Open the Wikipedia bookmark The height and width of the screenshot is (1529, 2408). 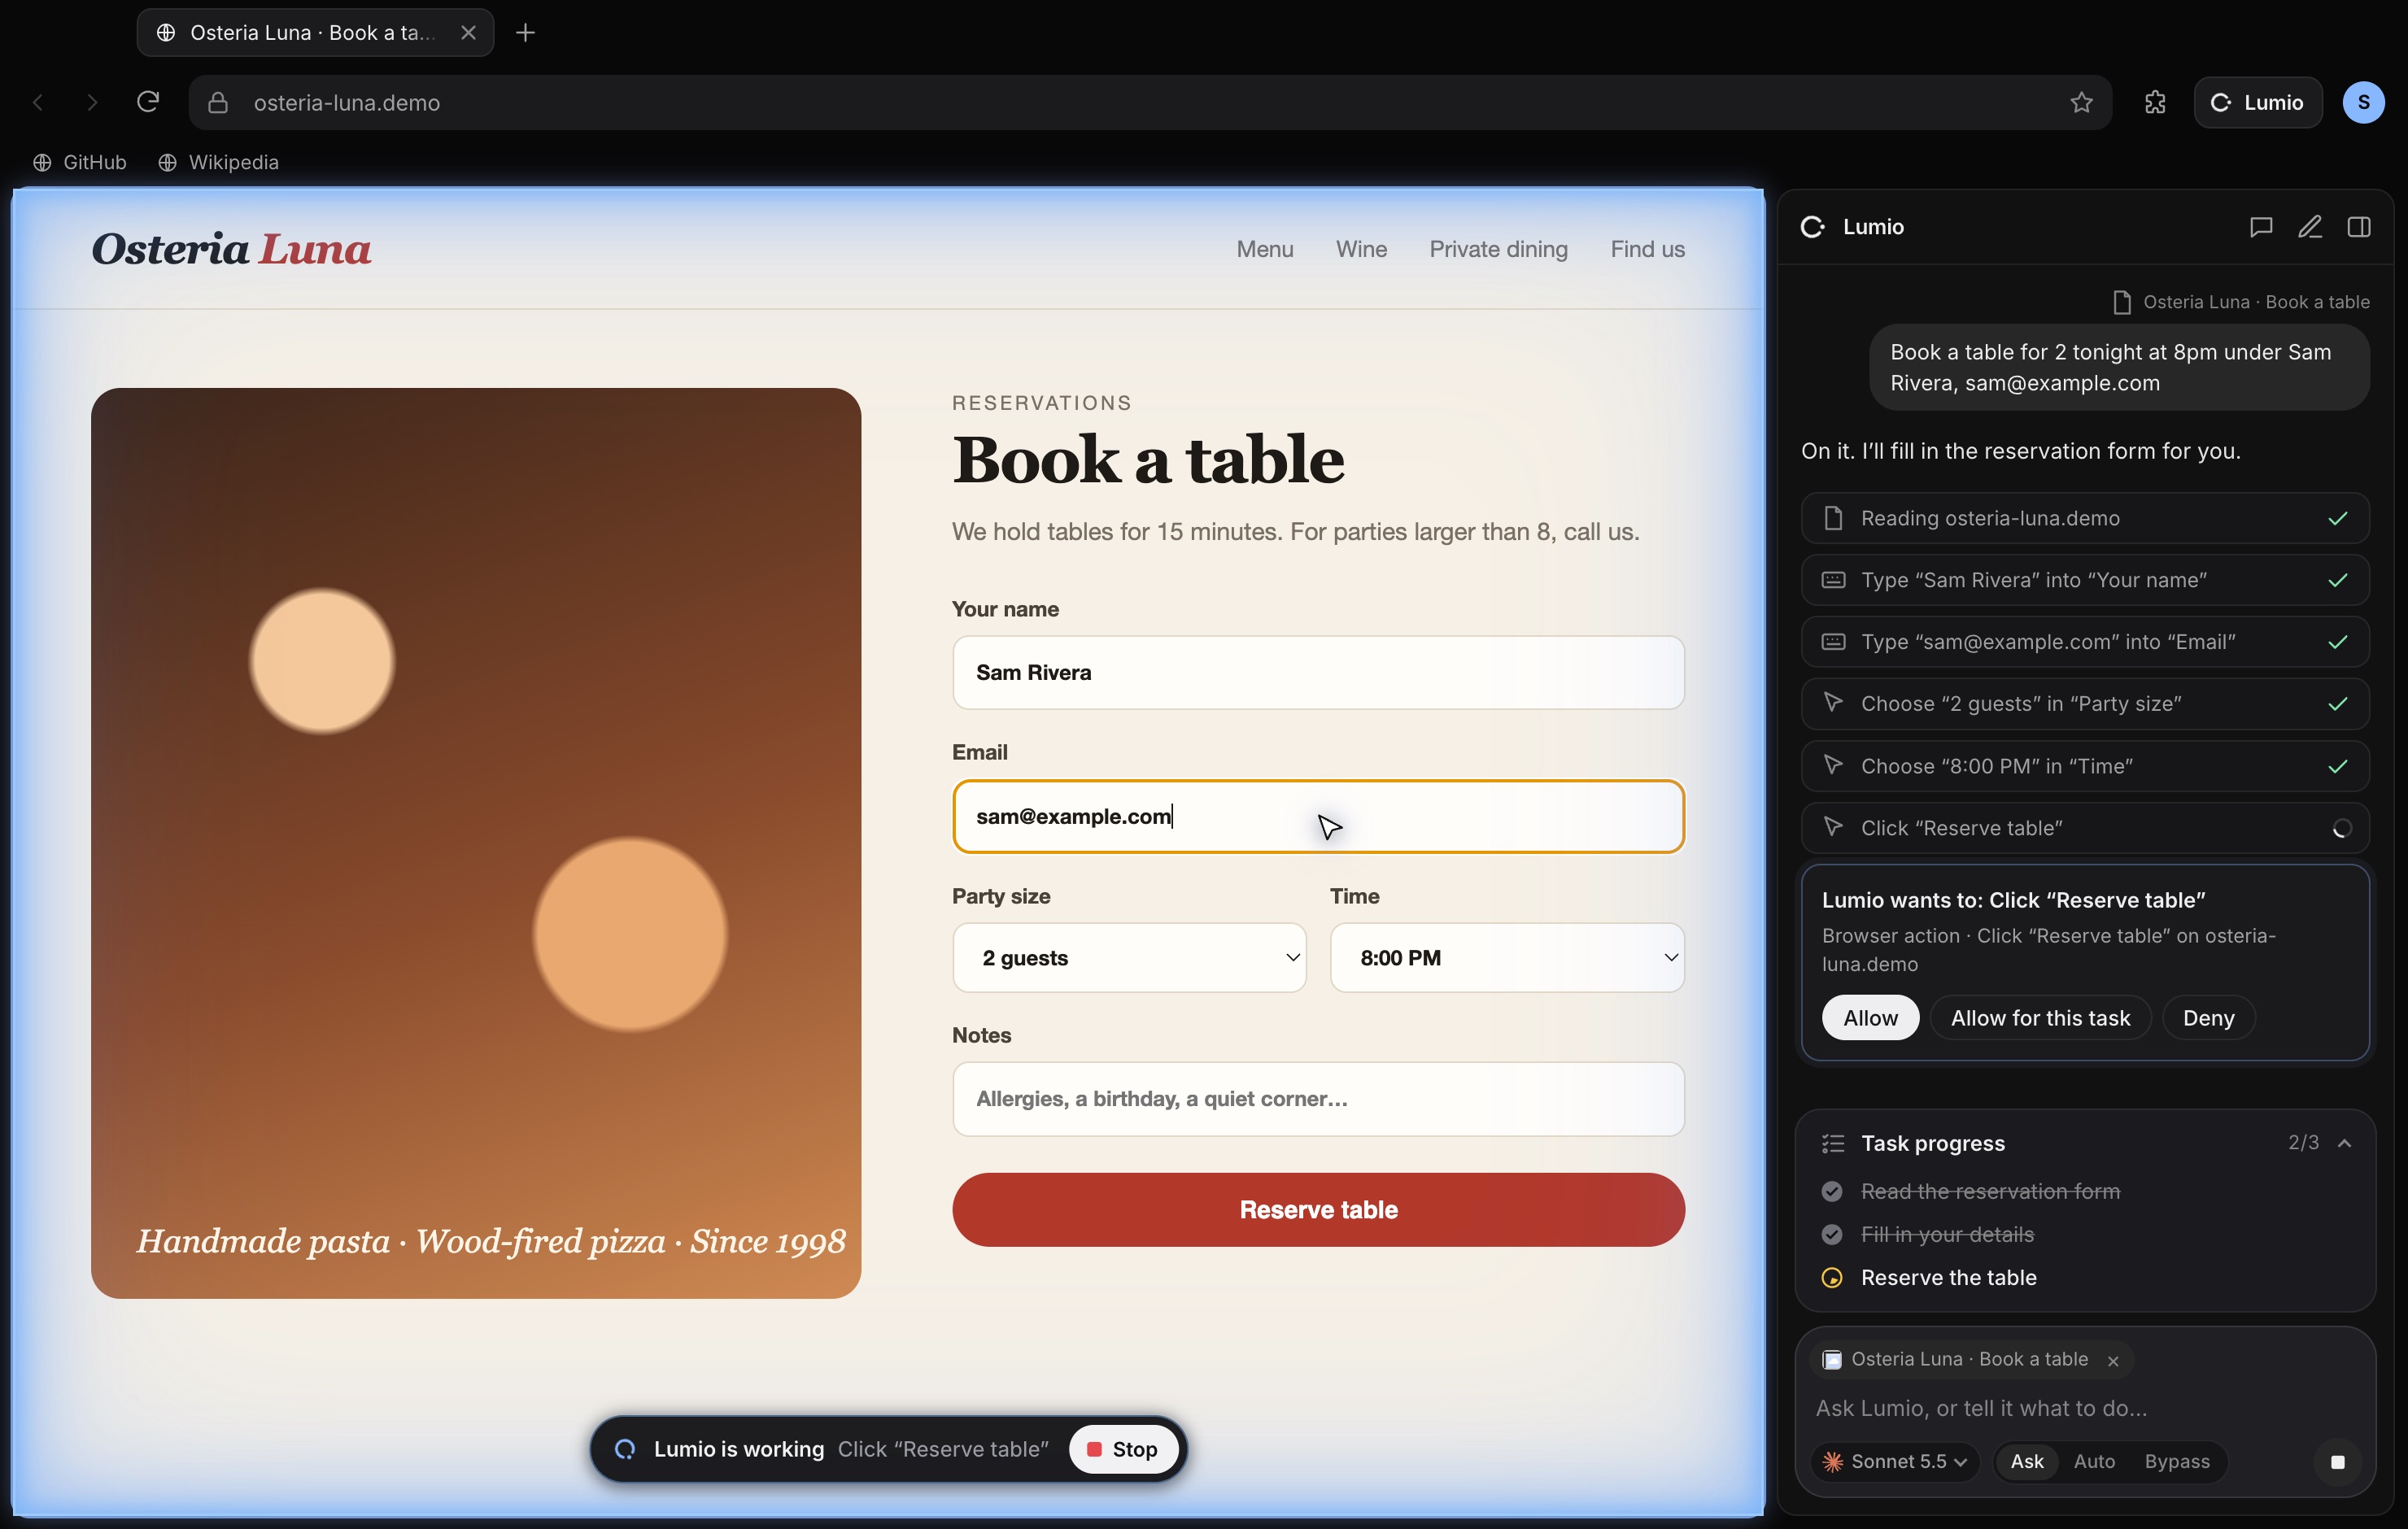tap(218, 162)
